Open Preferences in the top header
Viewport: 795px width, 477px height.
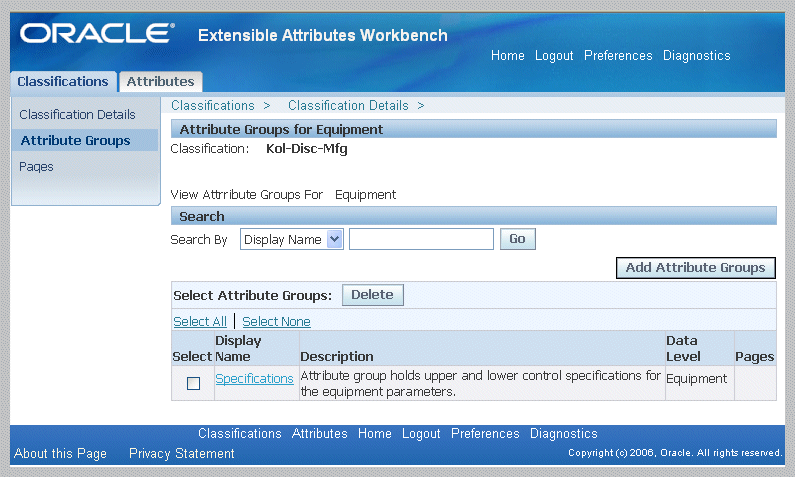(x=618, y=55)
